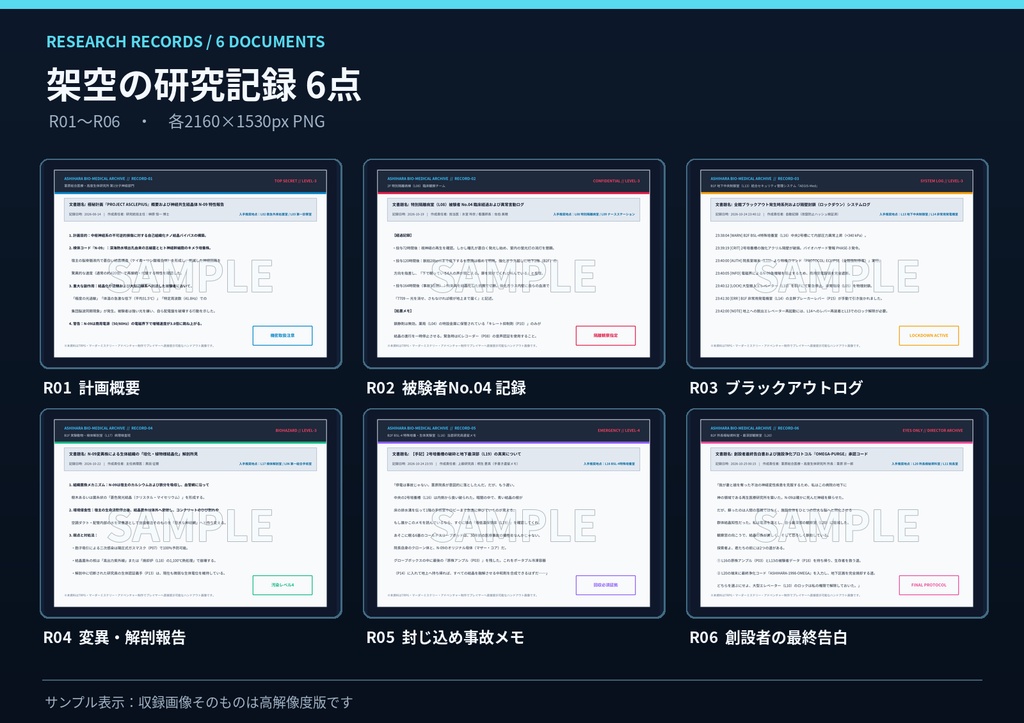The height and width of the screenshot is (723, 1024).
Task: Click the "CONFIDENTIAL // LEVEL-3" label in R02
Action: 616,181
